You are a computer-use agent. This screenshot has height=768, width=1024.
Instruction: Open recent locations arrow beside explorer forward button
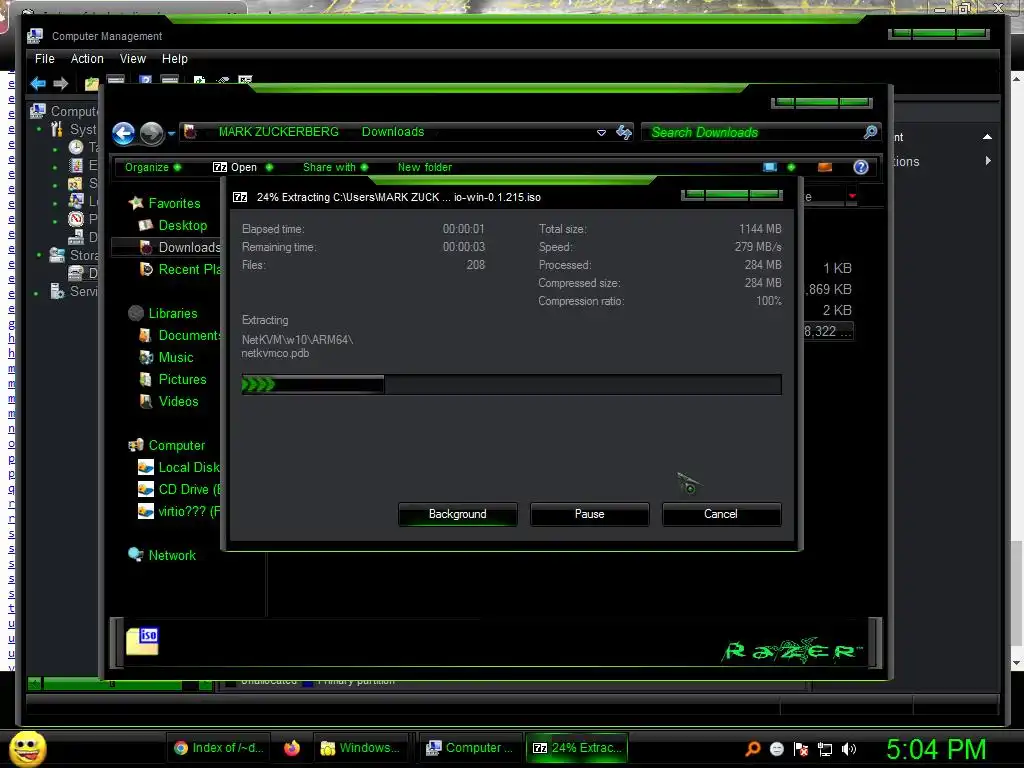coord(171,133)
